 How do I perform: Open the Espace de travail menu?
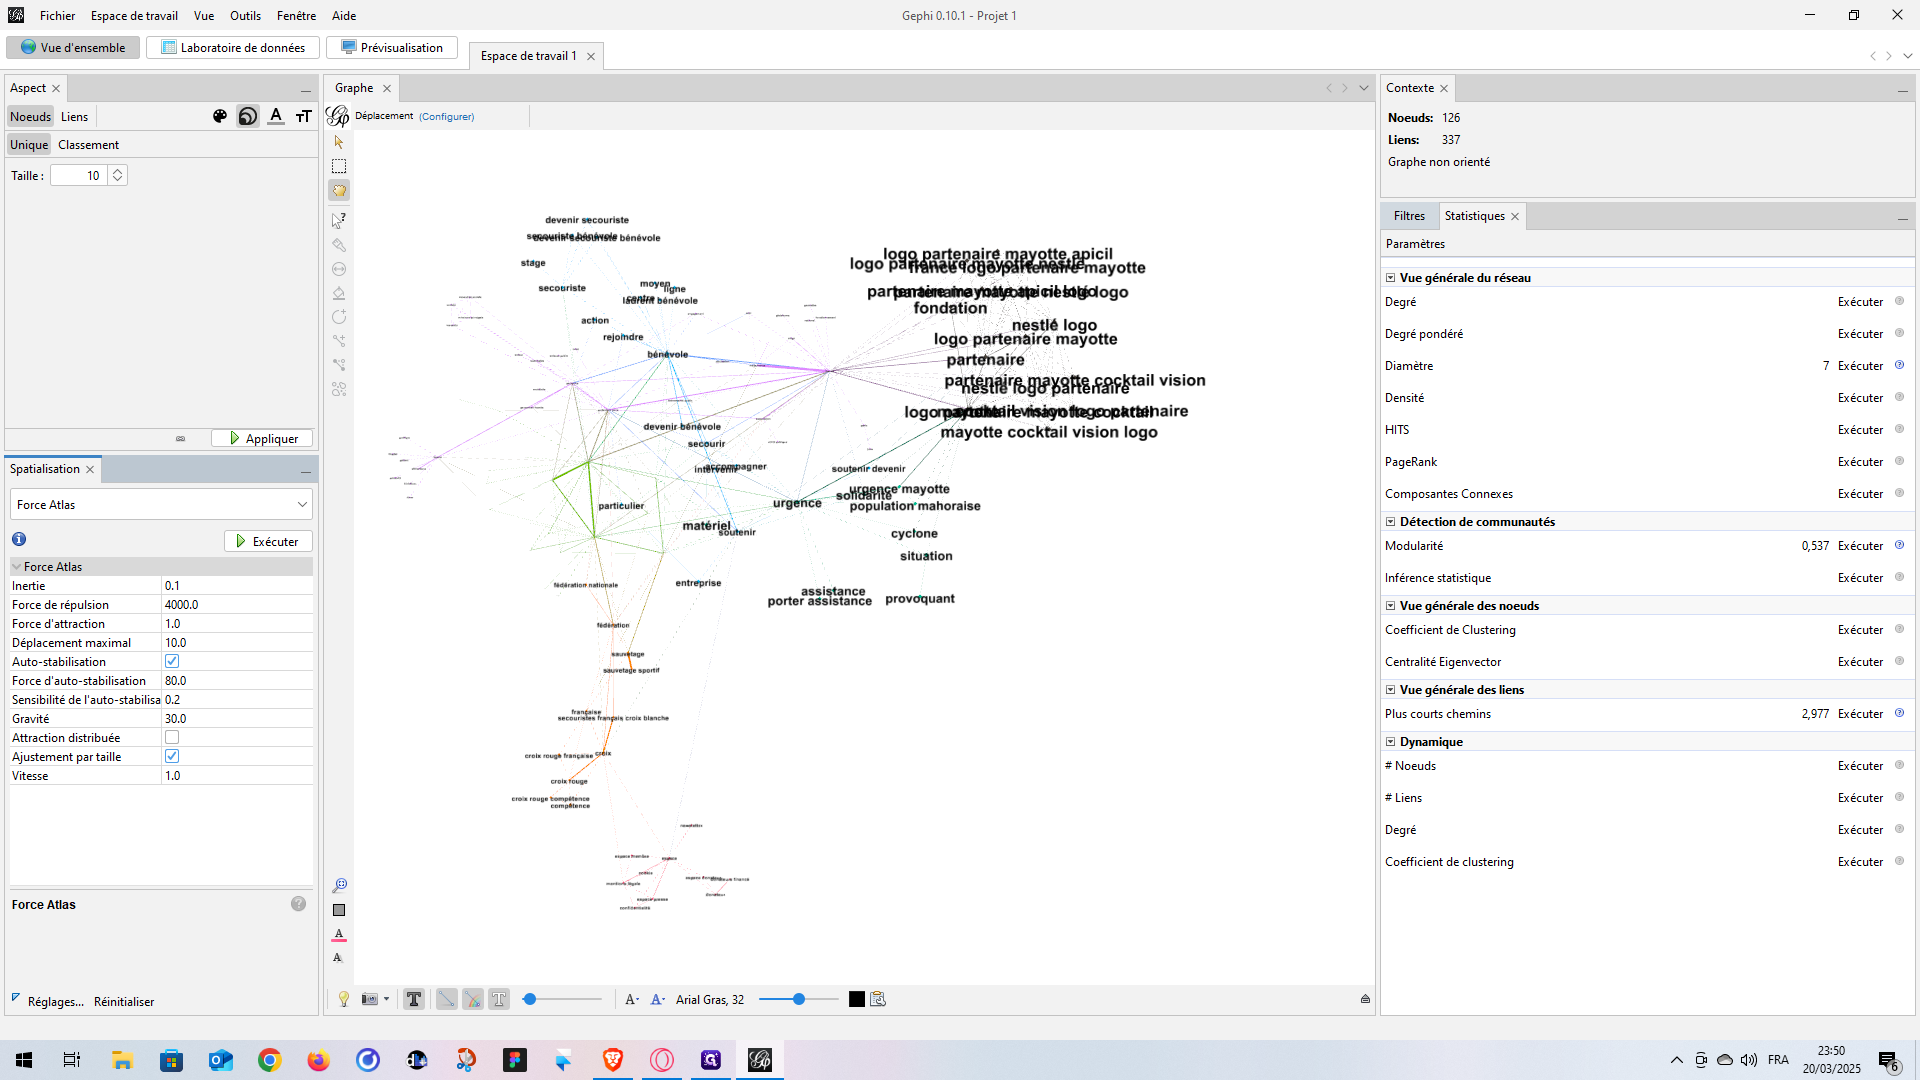click(134, 15)
